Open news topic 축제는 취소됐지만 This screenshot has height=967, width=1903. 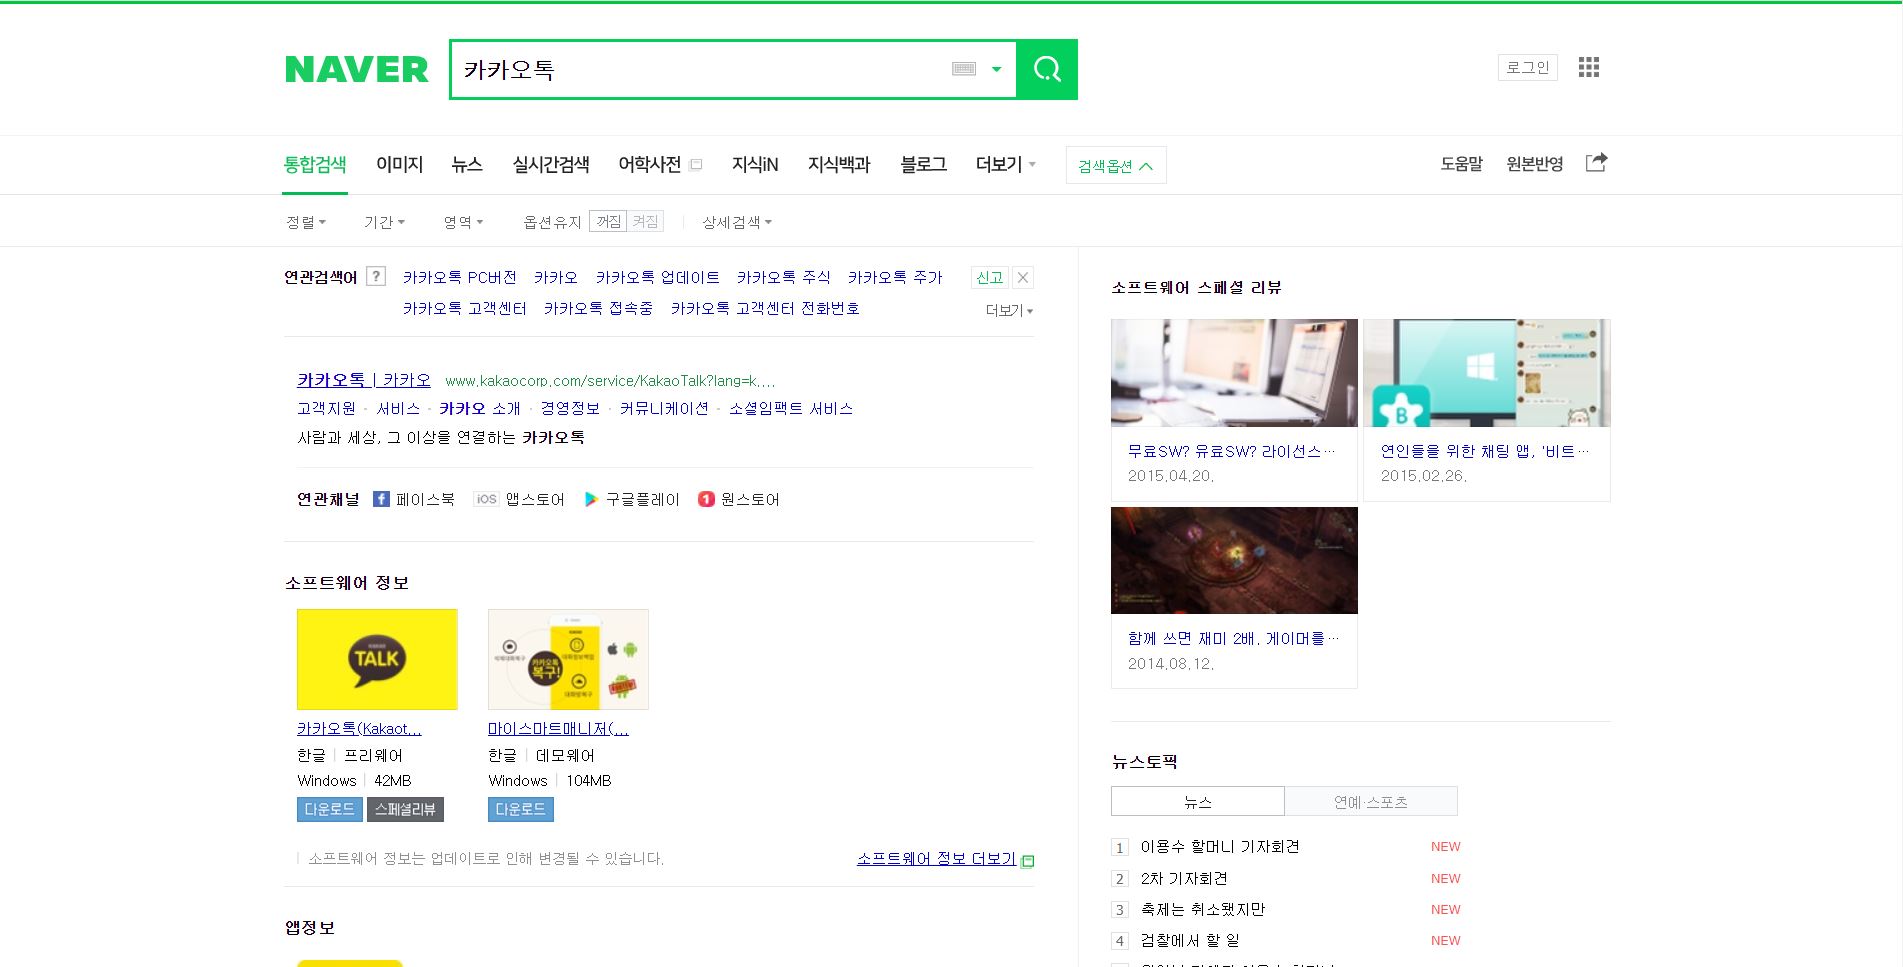point(1203,909)
